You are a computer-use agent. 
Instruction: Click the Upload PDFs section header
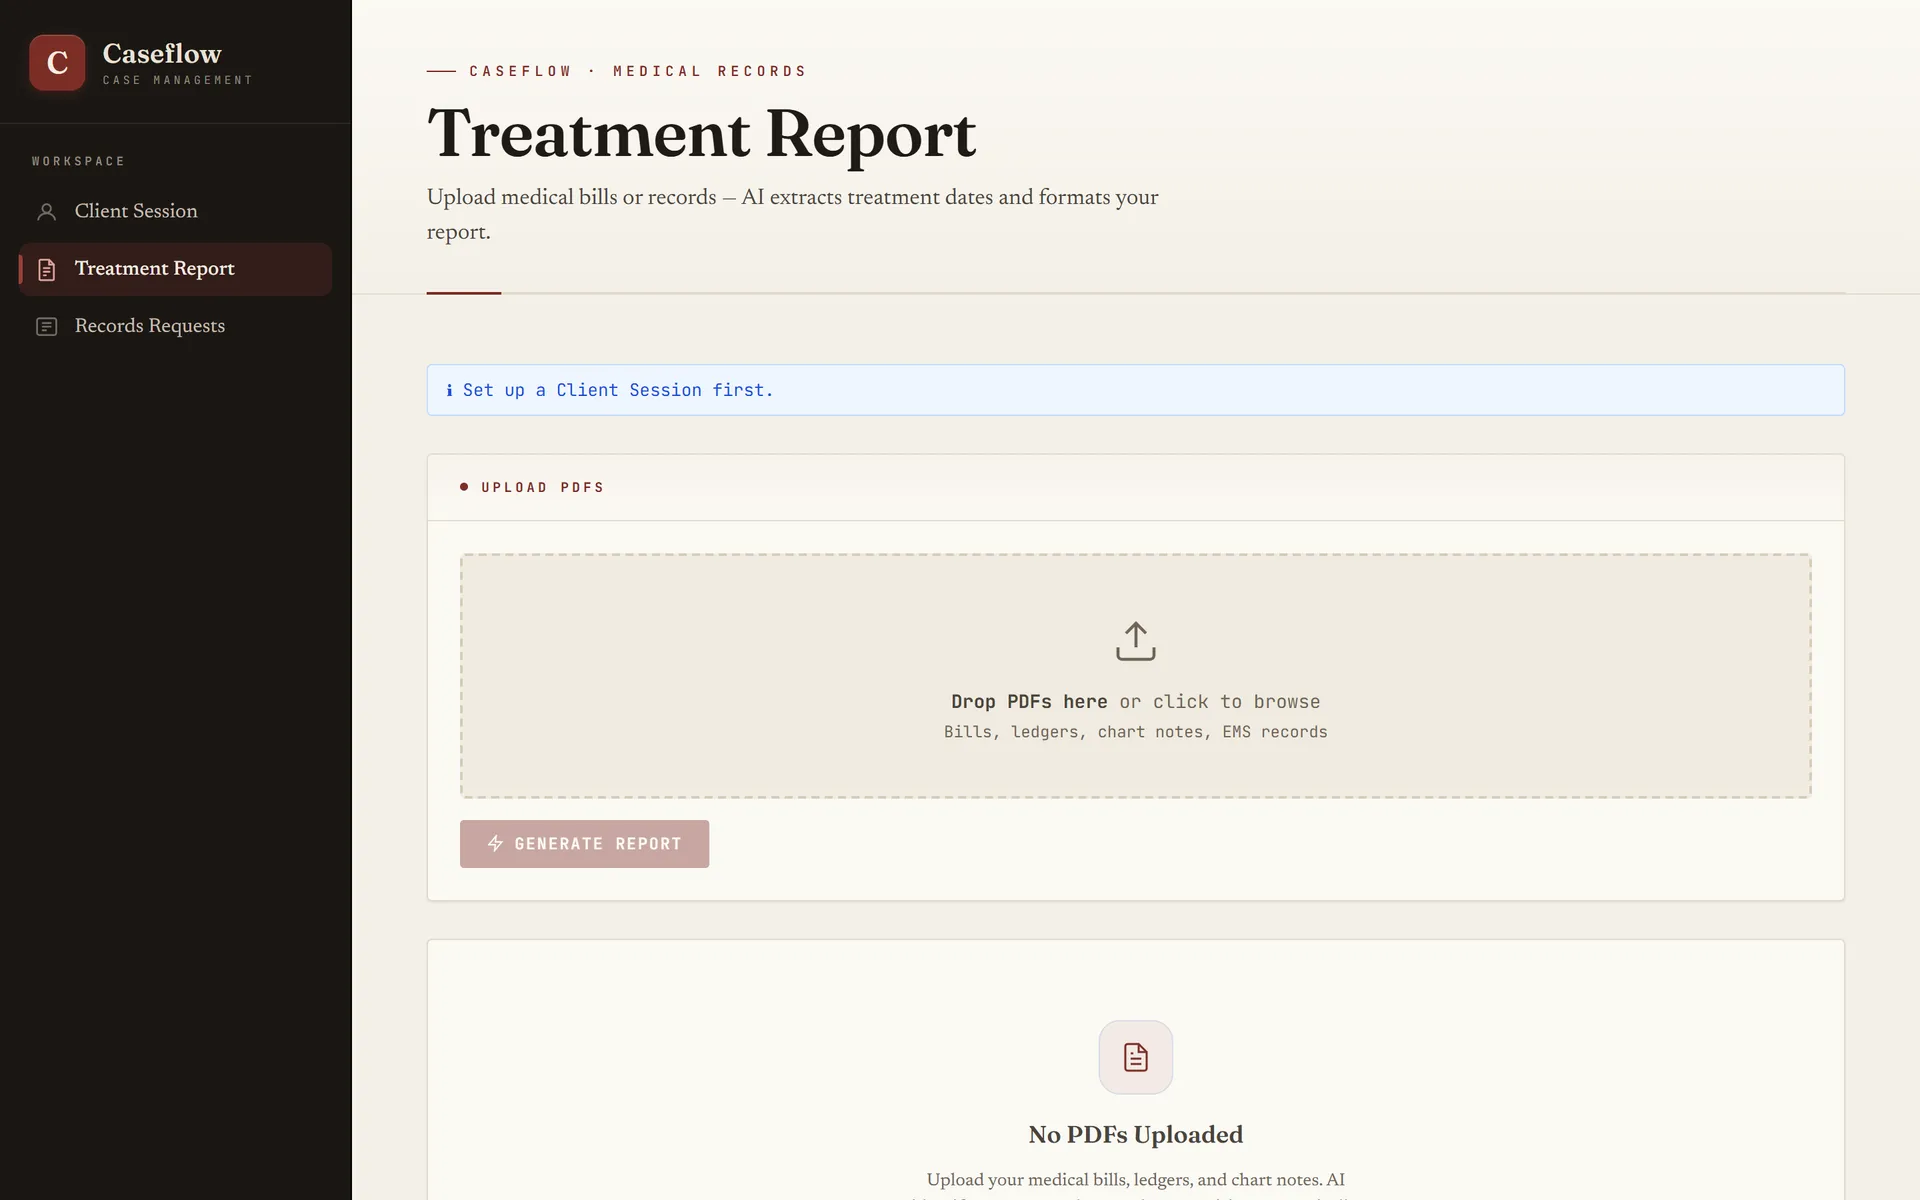[542, 487]
